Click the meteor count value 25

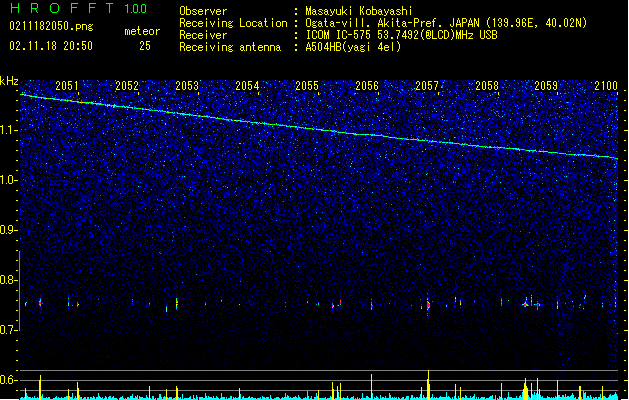click(x=145, y=46)
